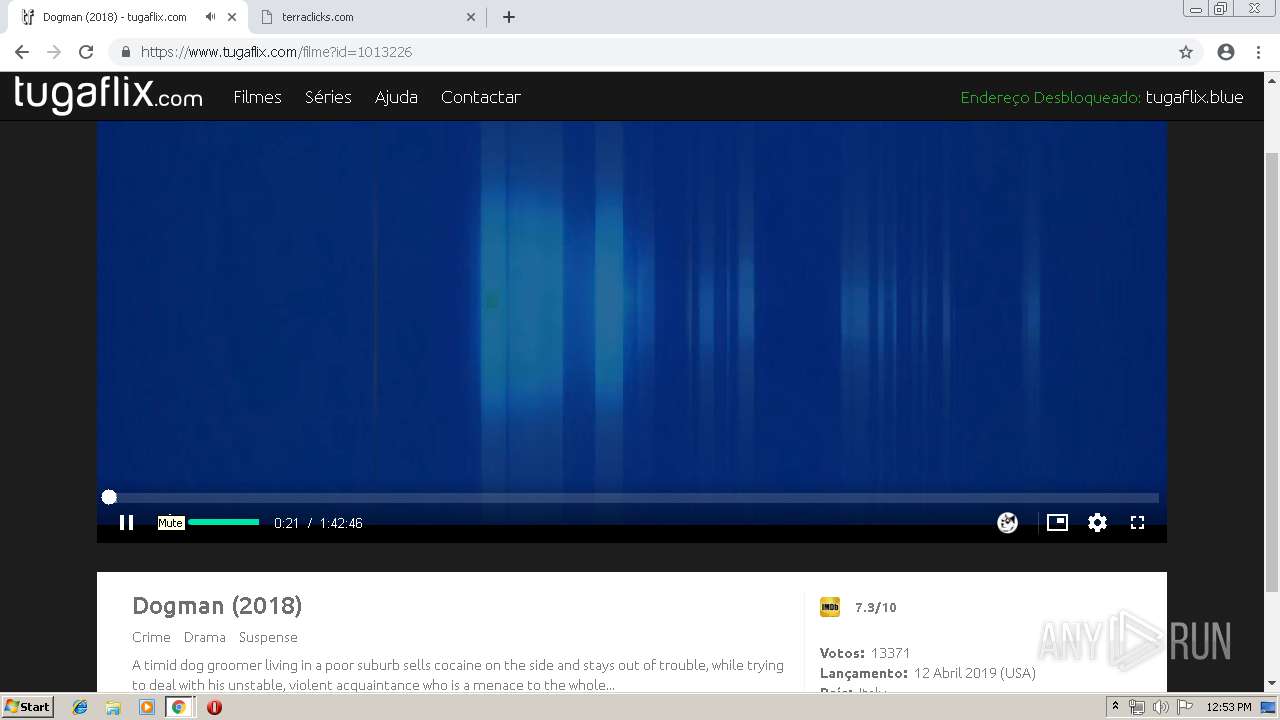
Task: Click the 7.3/10 rating text
Action: (x=876, y=607)
